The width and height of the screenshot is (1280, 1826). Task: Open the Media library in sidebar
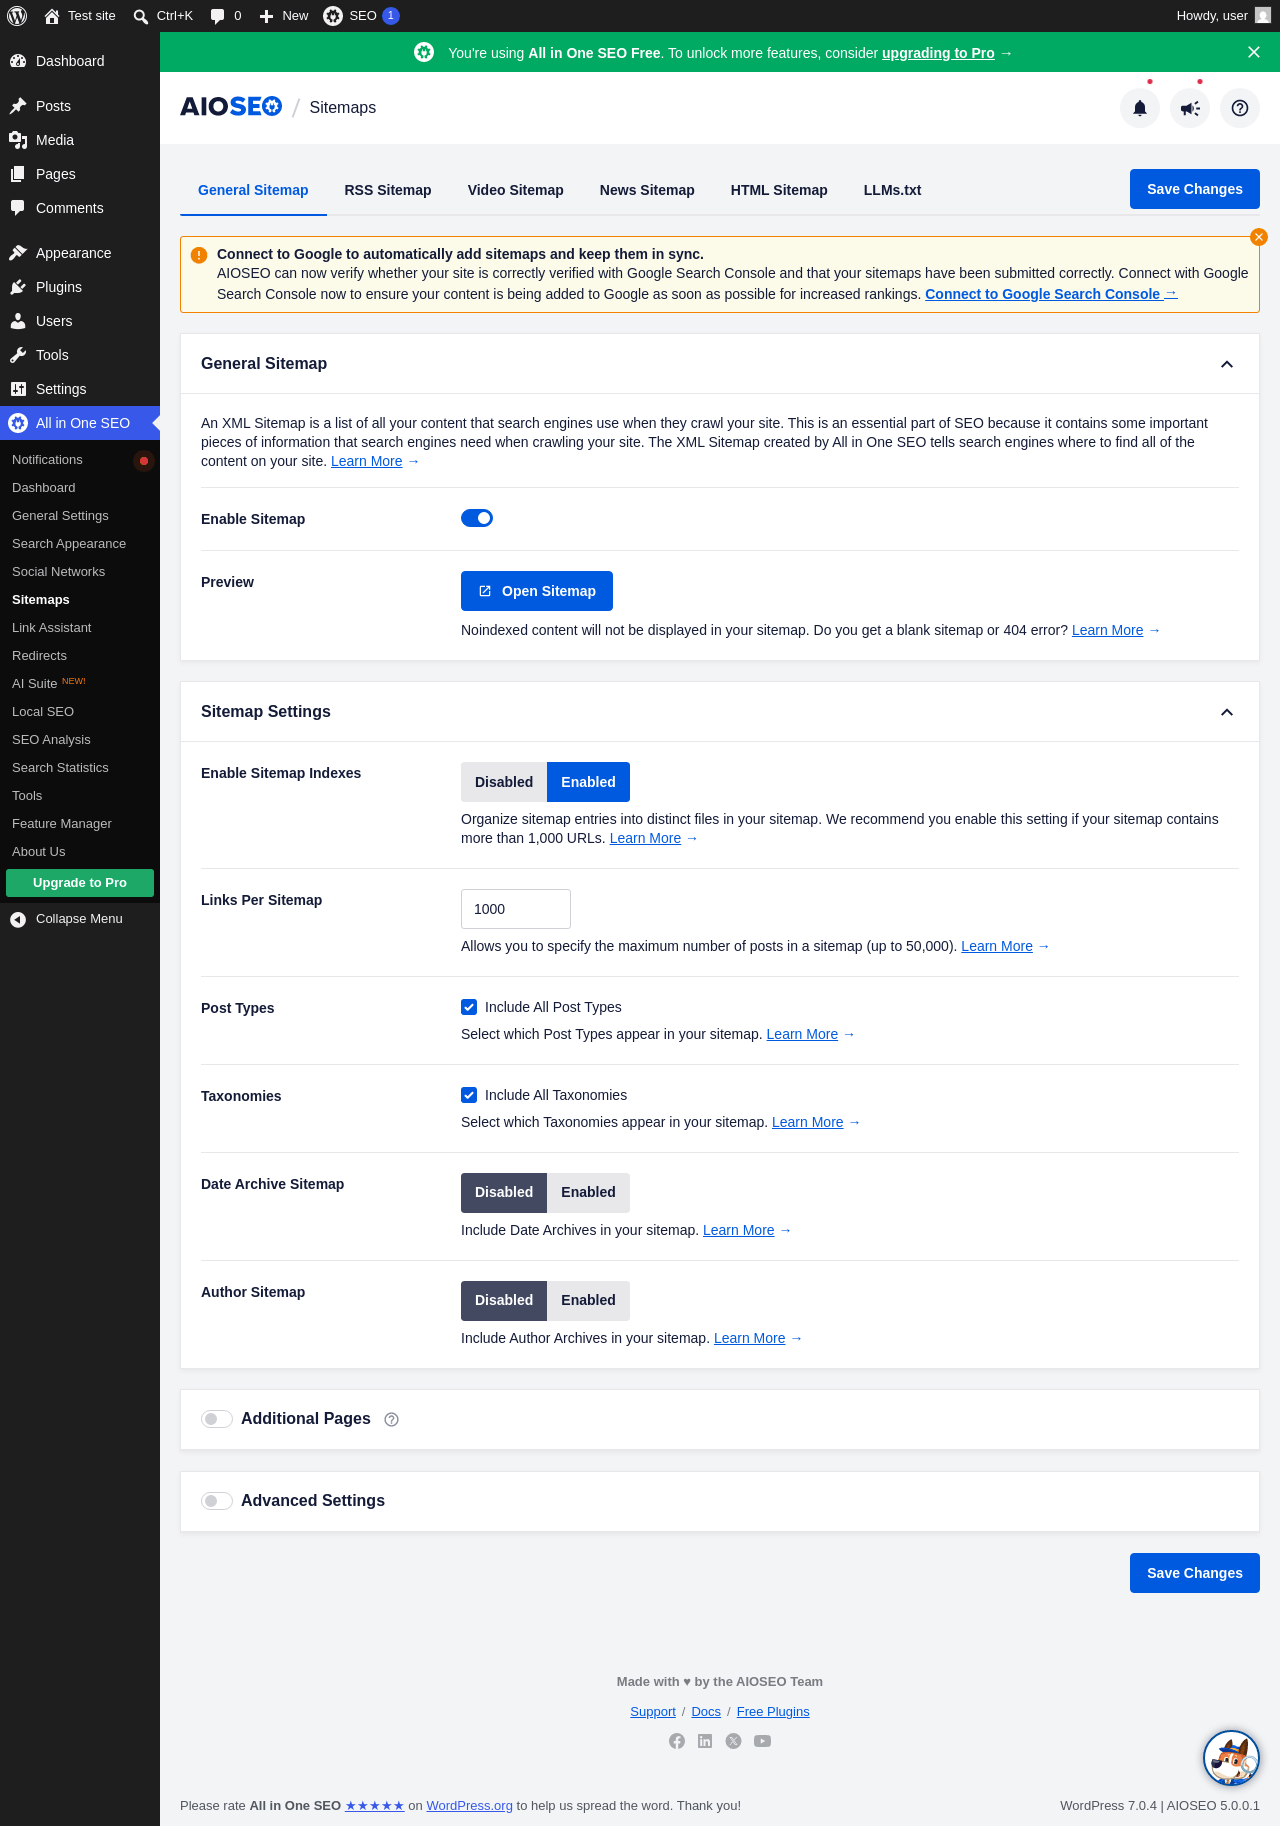coord(80,140)
